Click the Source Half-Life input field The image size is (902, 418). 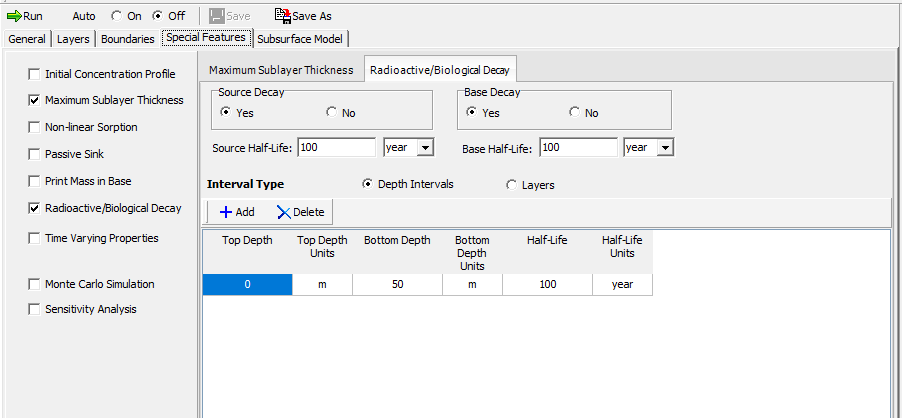click(x=337, y=148)
